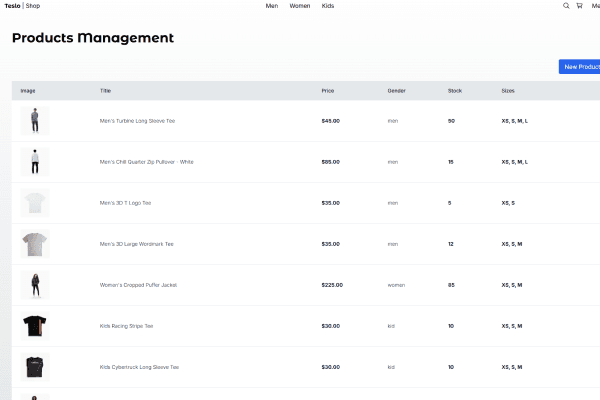Select price of Kids Racing Stripe Tee
This screenshot has width=600, height=400.
coord(331,326)
